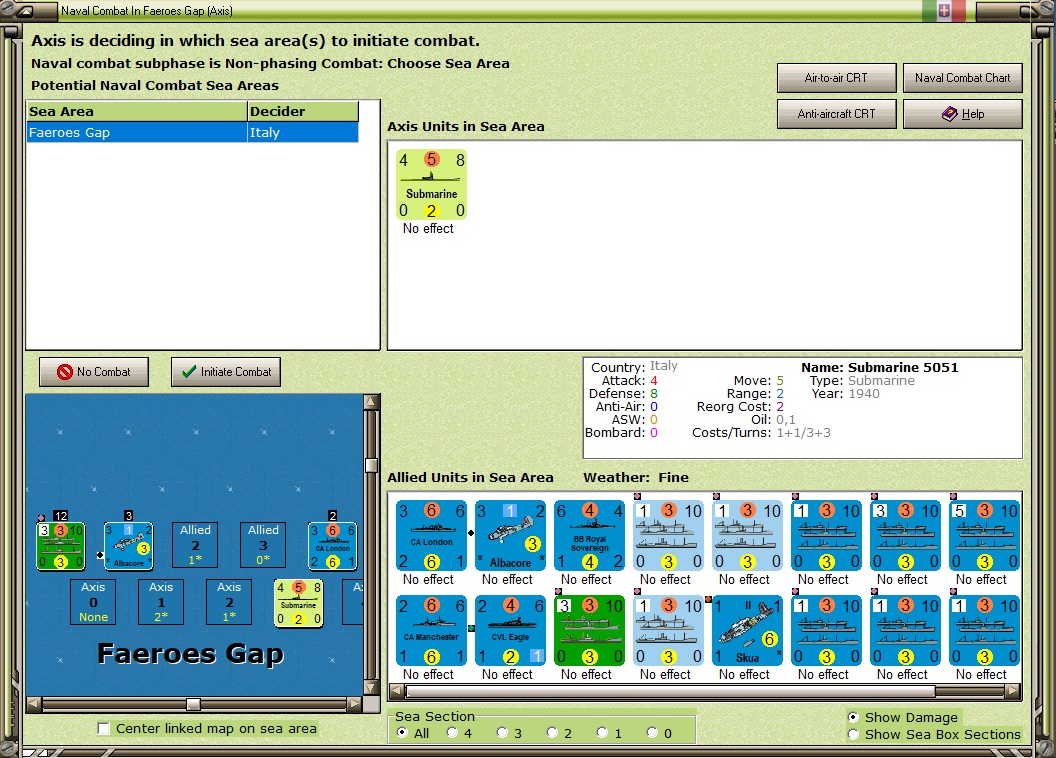Click the Italian flag icon in title bar
Screen dimensions: 1056x758
click(944, 10)
